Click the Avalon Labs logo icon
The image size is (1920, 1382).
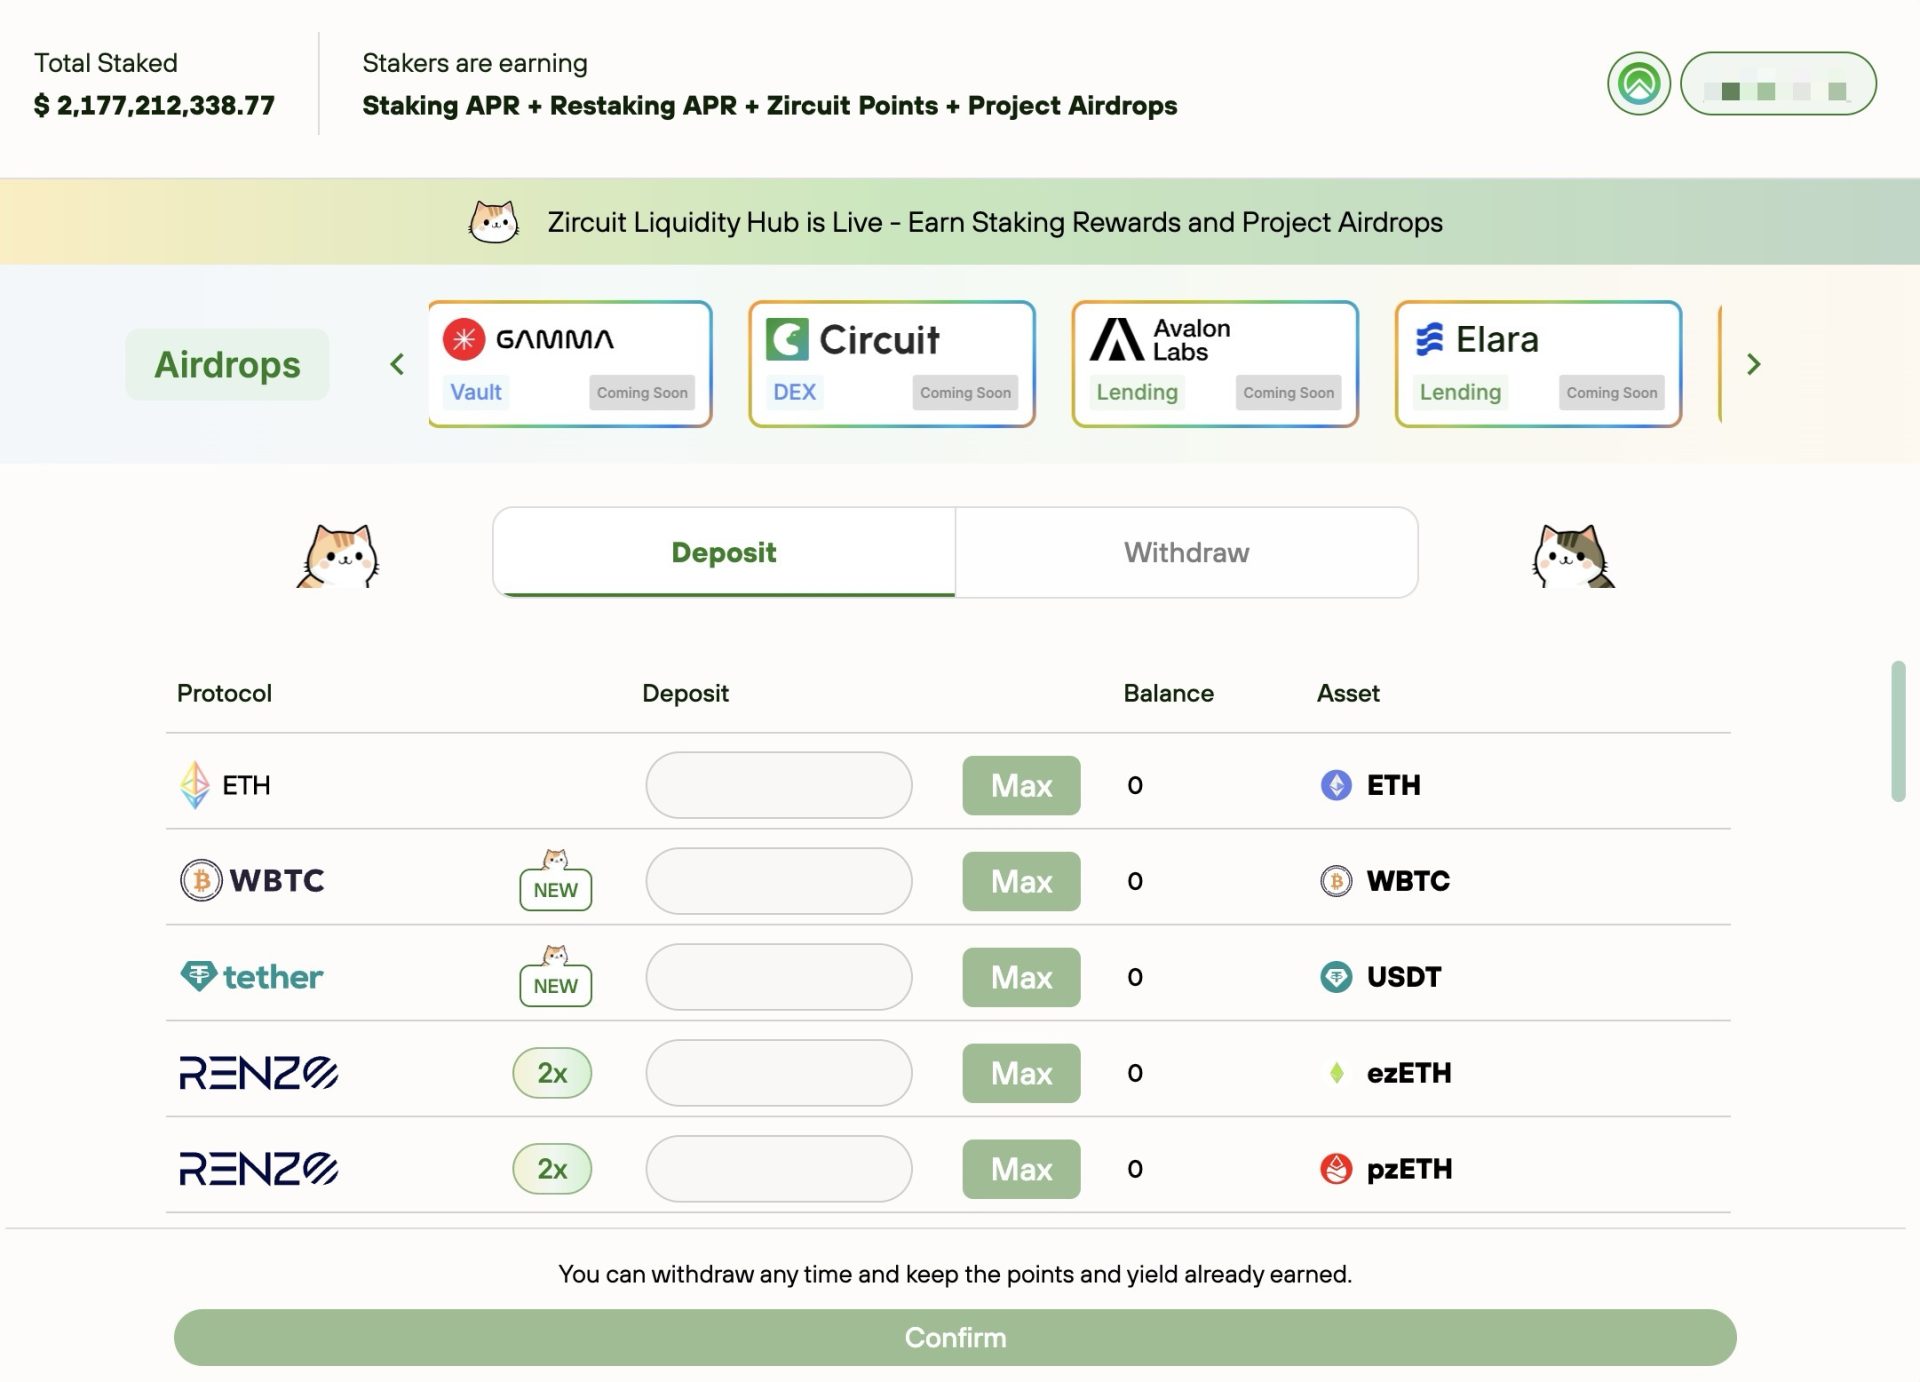pos(1115,339)
